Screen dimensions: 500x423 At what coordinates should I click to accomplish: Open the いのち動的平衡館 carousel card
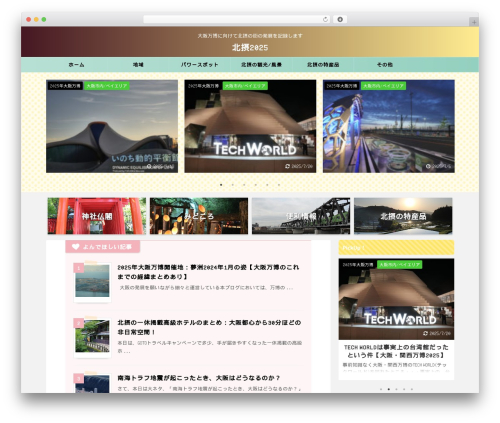coord(112,126)
